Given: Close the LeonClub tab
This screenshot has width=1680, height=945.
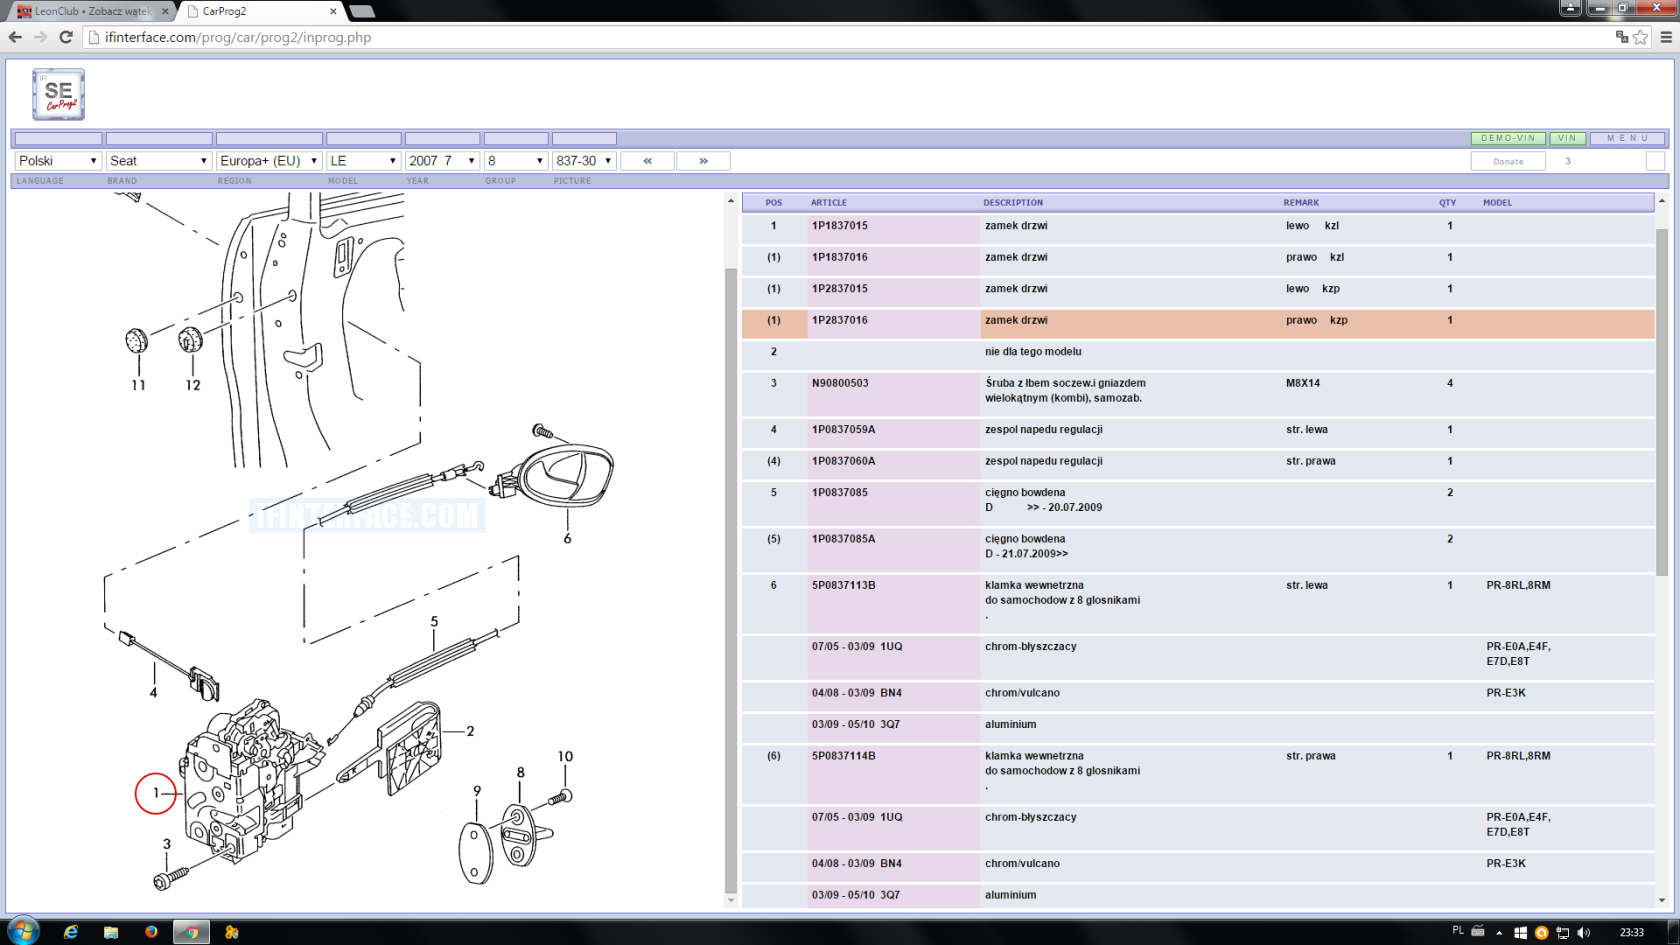Looking at the screenshot, I should 165,11.
